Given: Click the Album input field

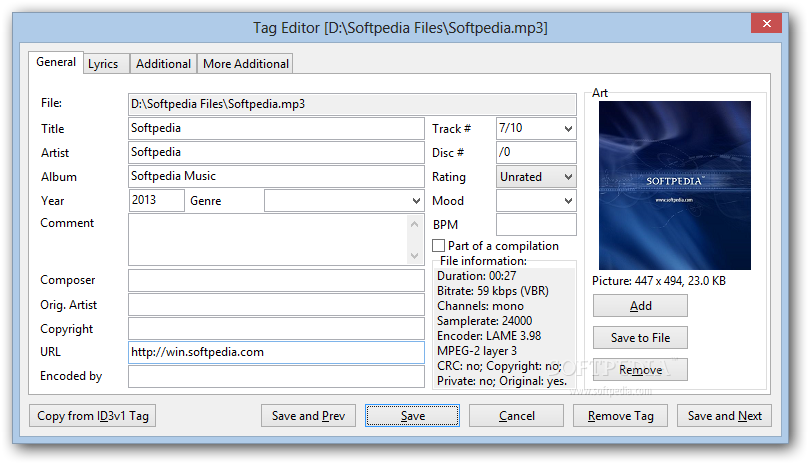Looking at the screenshot, I should (x=276, y=177).
